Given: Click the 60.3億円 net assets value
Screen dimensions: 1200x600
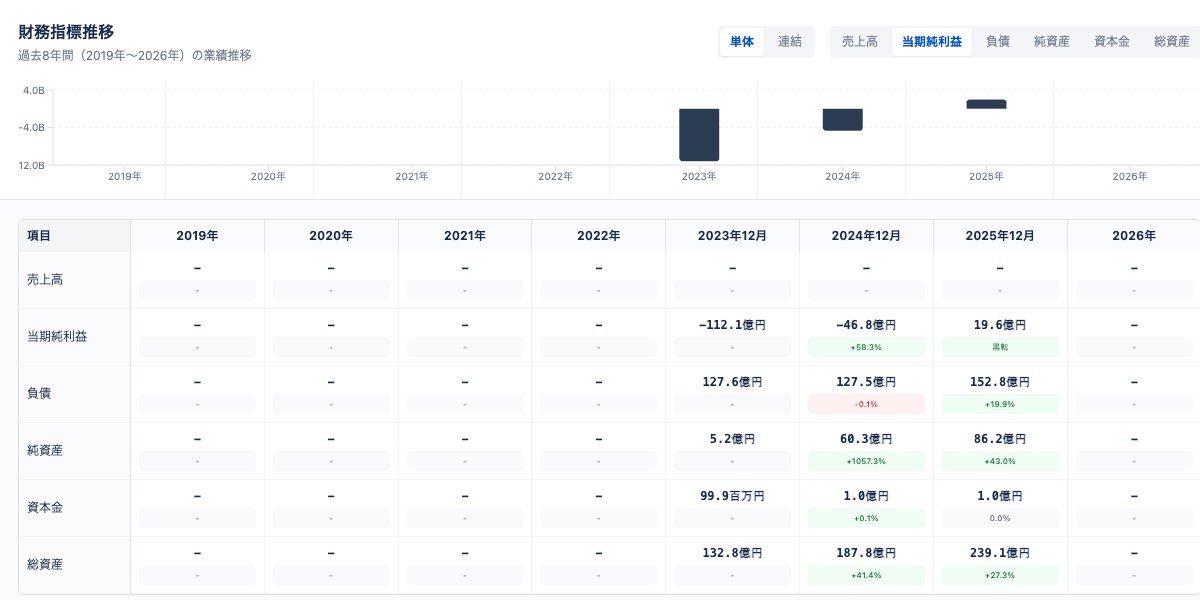Looking at the screenshot, I should tap(866, 439).
